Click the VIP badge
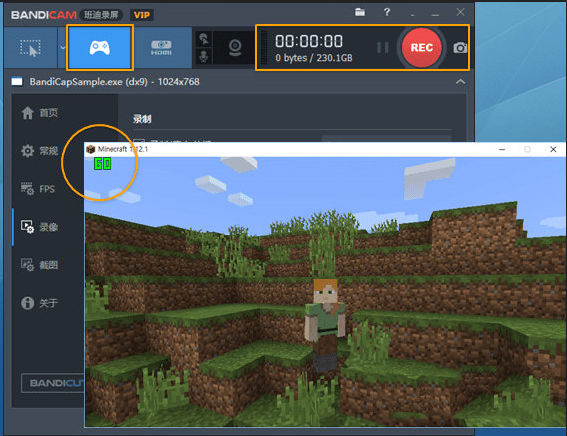 click(x=142, y=15)
